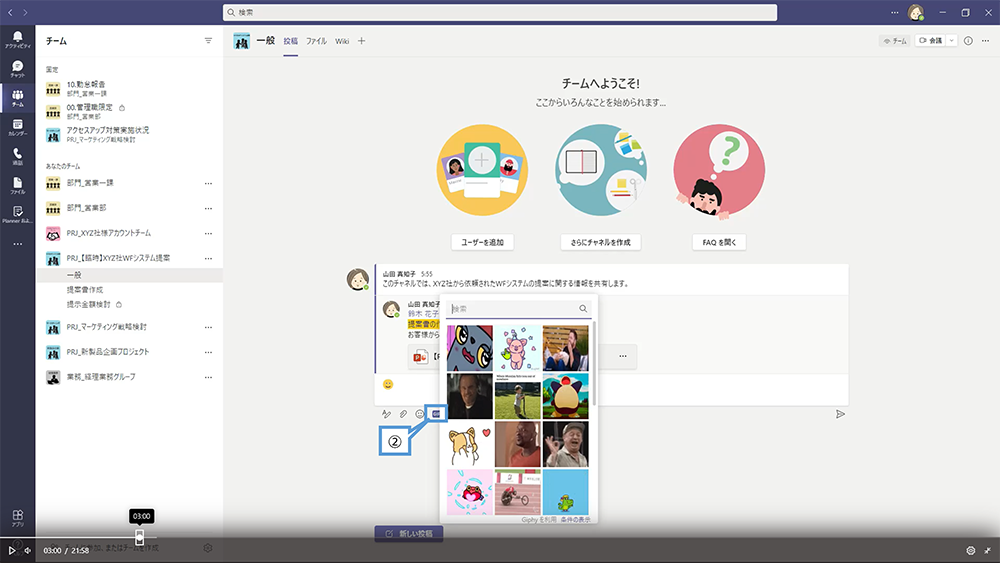The image size is (1000, 563).
Task: Switch to the ファイル tab
Action: (x=316, y=41)
